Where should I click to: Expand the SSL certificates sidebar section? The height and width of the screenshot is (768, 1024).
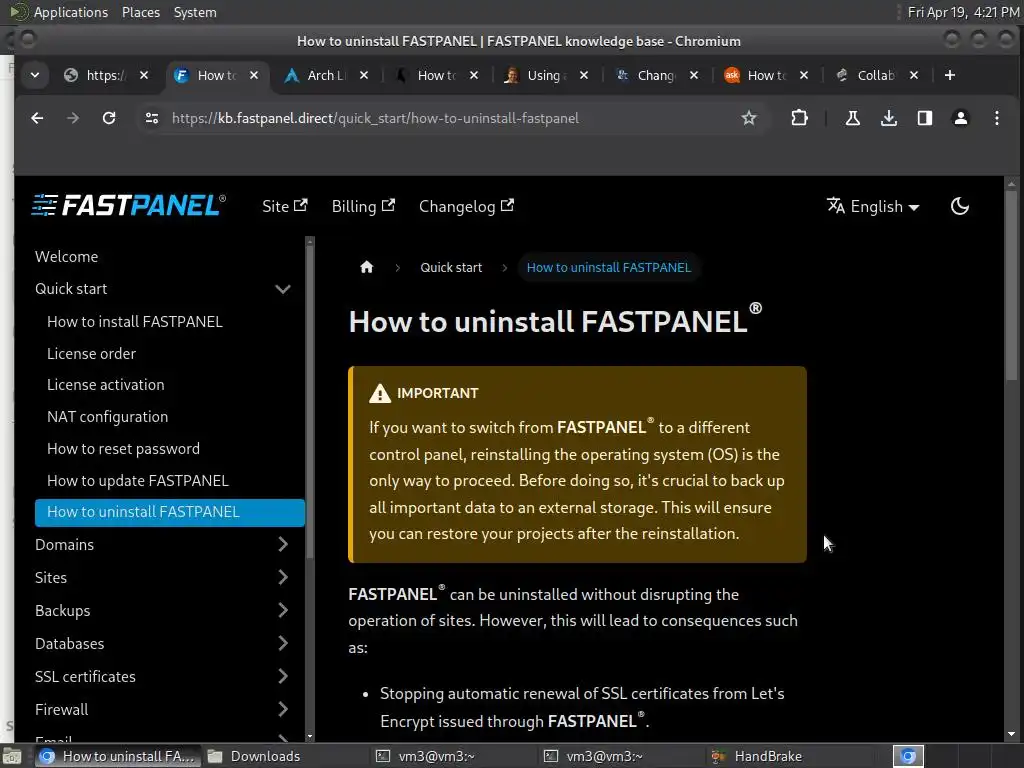(283, 677)
